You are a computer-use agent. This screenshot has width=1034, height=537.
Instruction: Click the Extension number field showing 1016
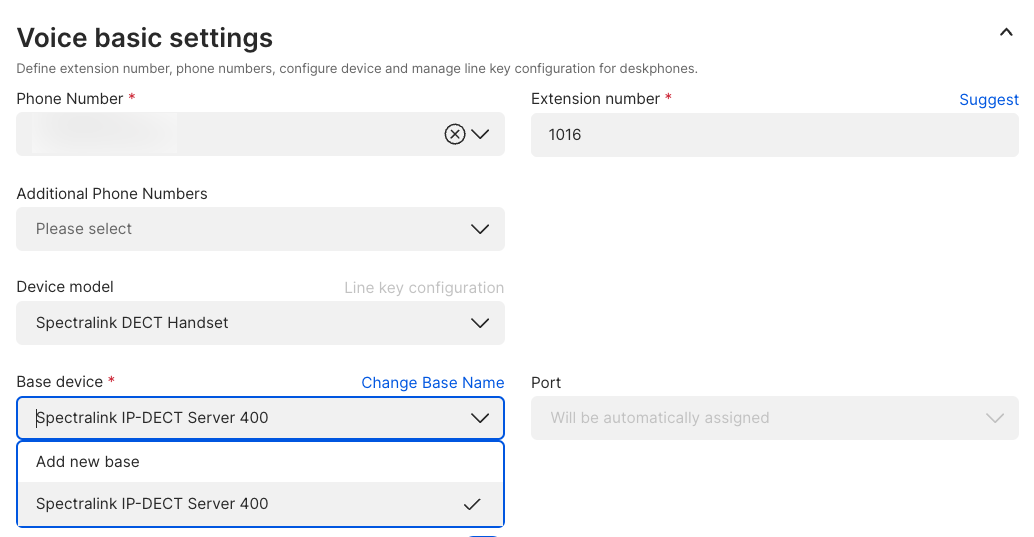774,135
